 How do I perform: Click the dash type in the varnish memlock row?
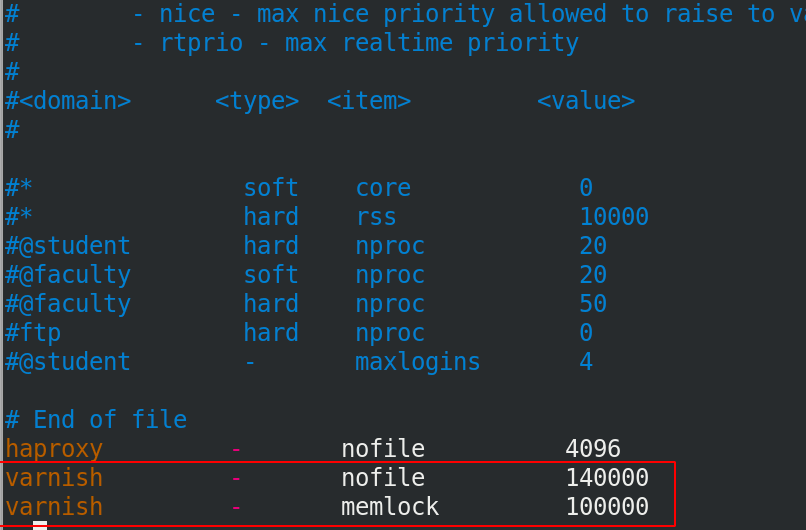236,508
